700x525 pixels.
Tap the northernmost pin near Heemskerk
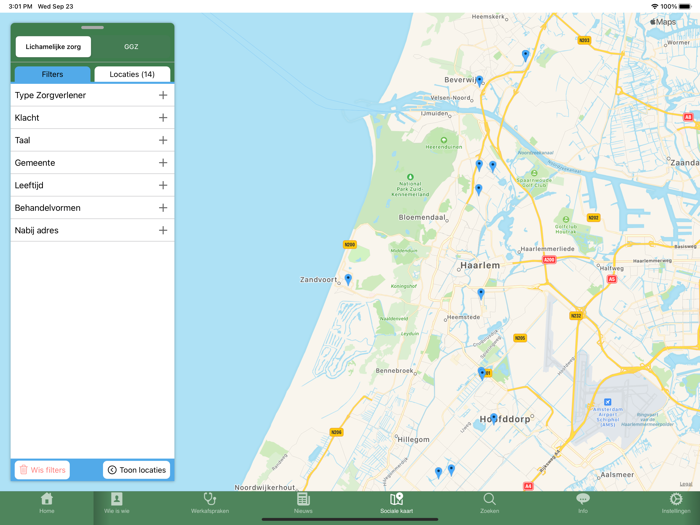(x=525, y=55)
